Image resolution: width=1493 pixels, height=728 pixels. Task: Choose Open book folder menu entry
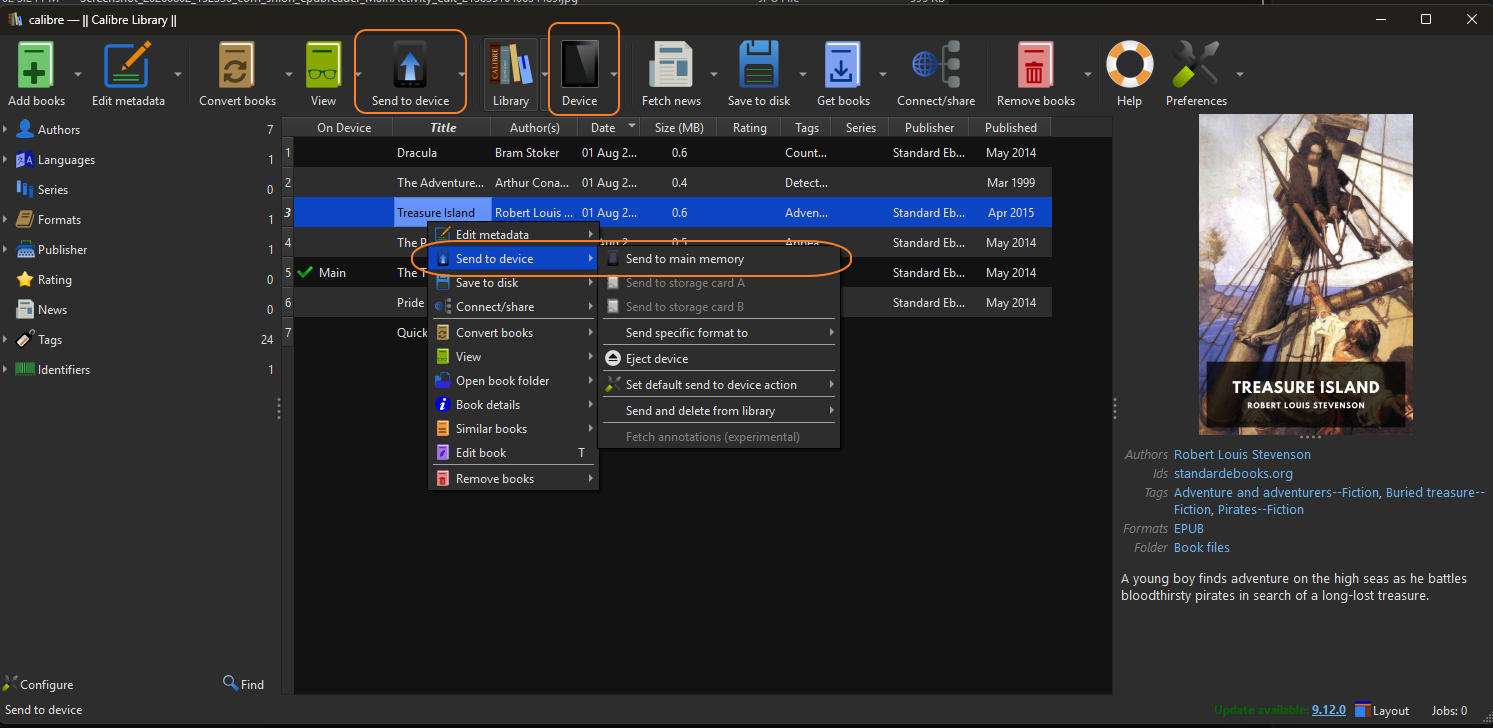tap(513, 381)
